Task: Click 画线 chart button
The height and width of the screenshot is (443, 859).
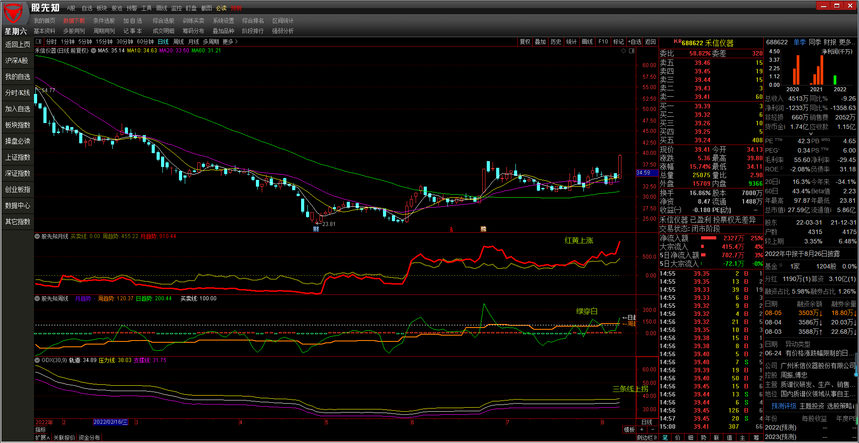Action: point(587,42)
